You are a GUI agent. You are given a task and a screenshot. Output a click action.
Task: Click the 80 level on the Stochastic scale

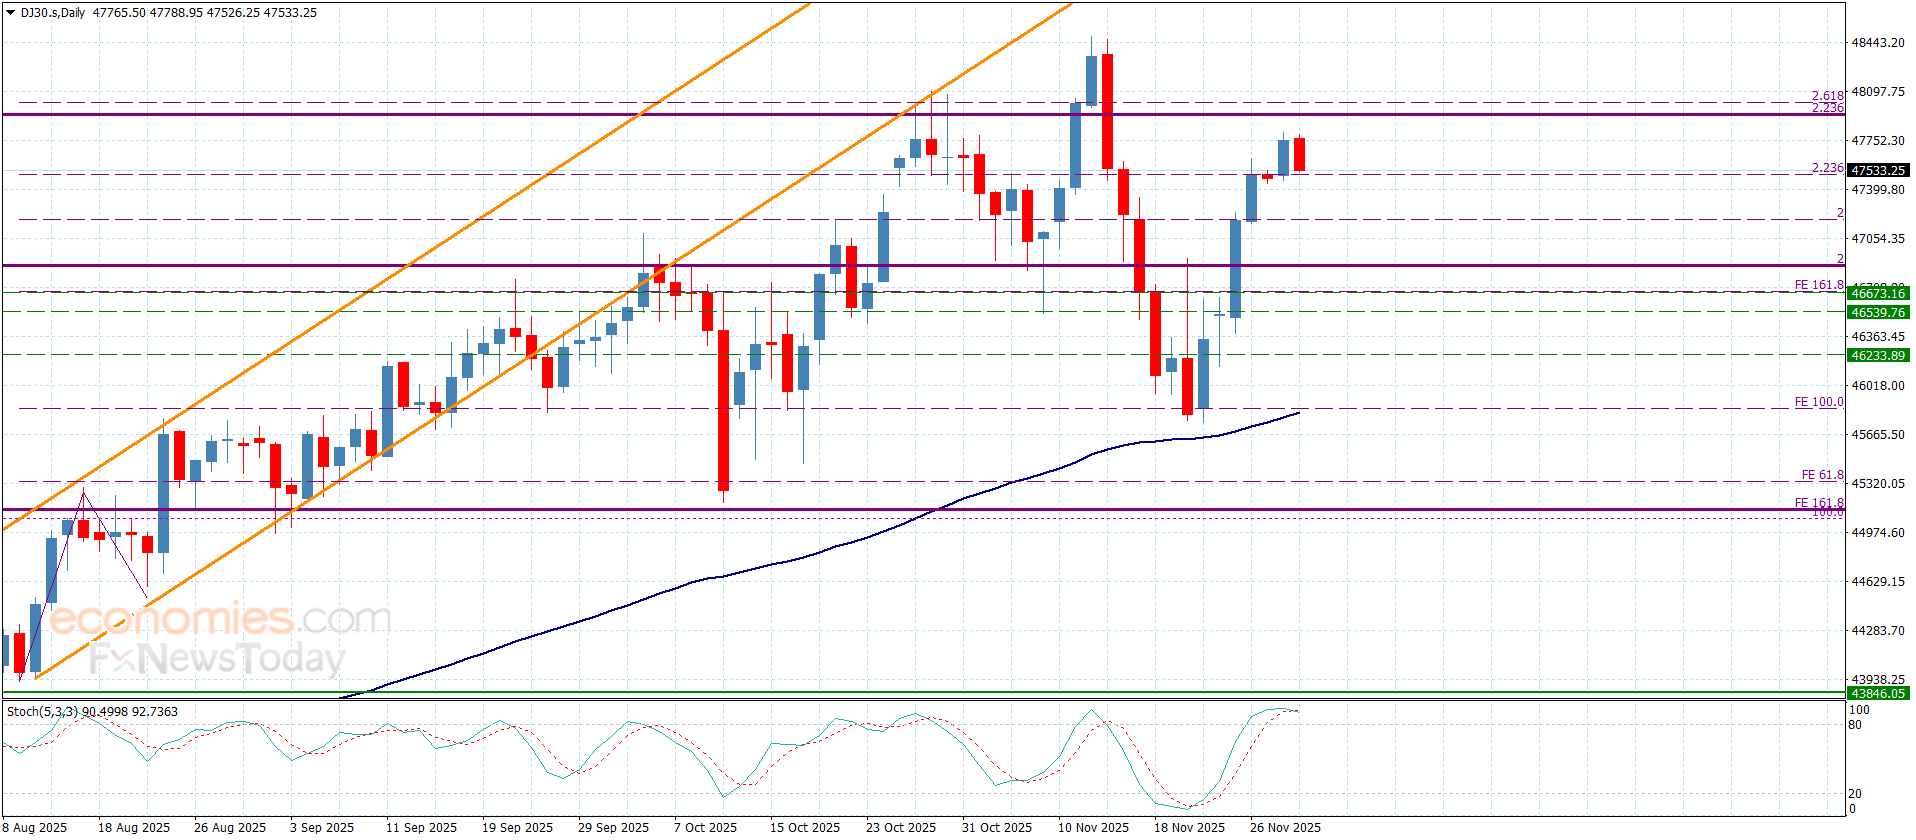click(x=1855, y=725)
